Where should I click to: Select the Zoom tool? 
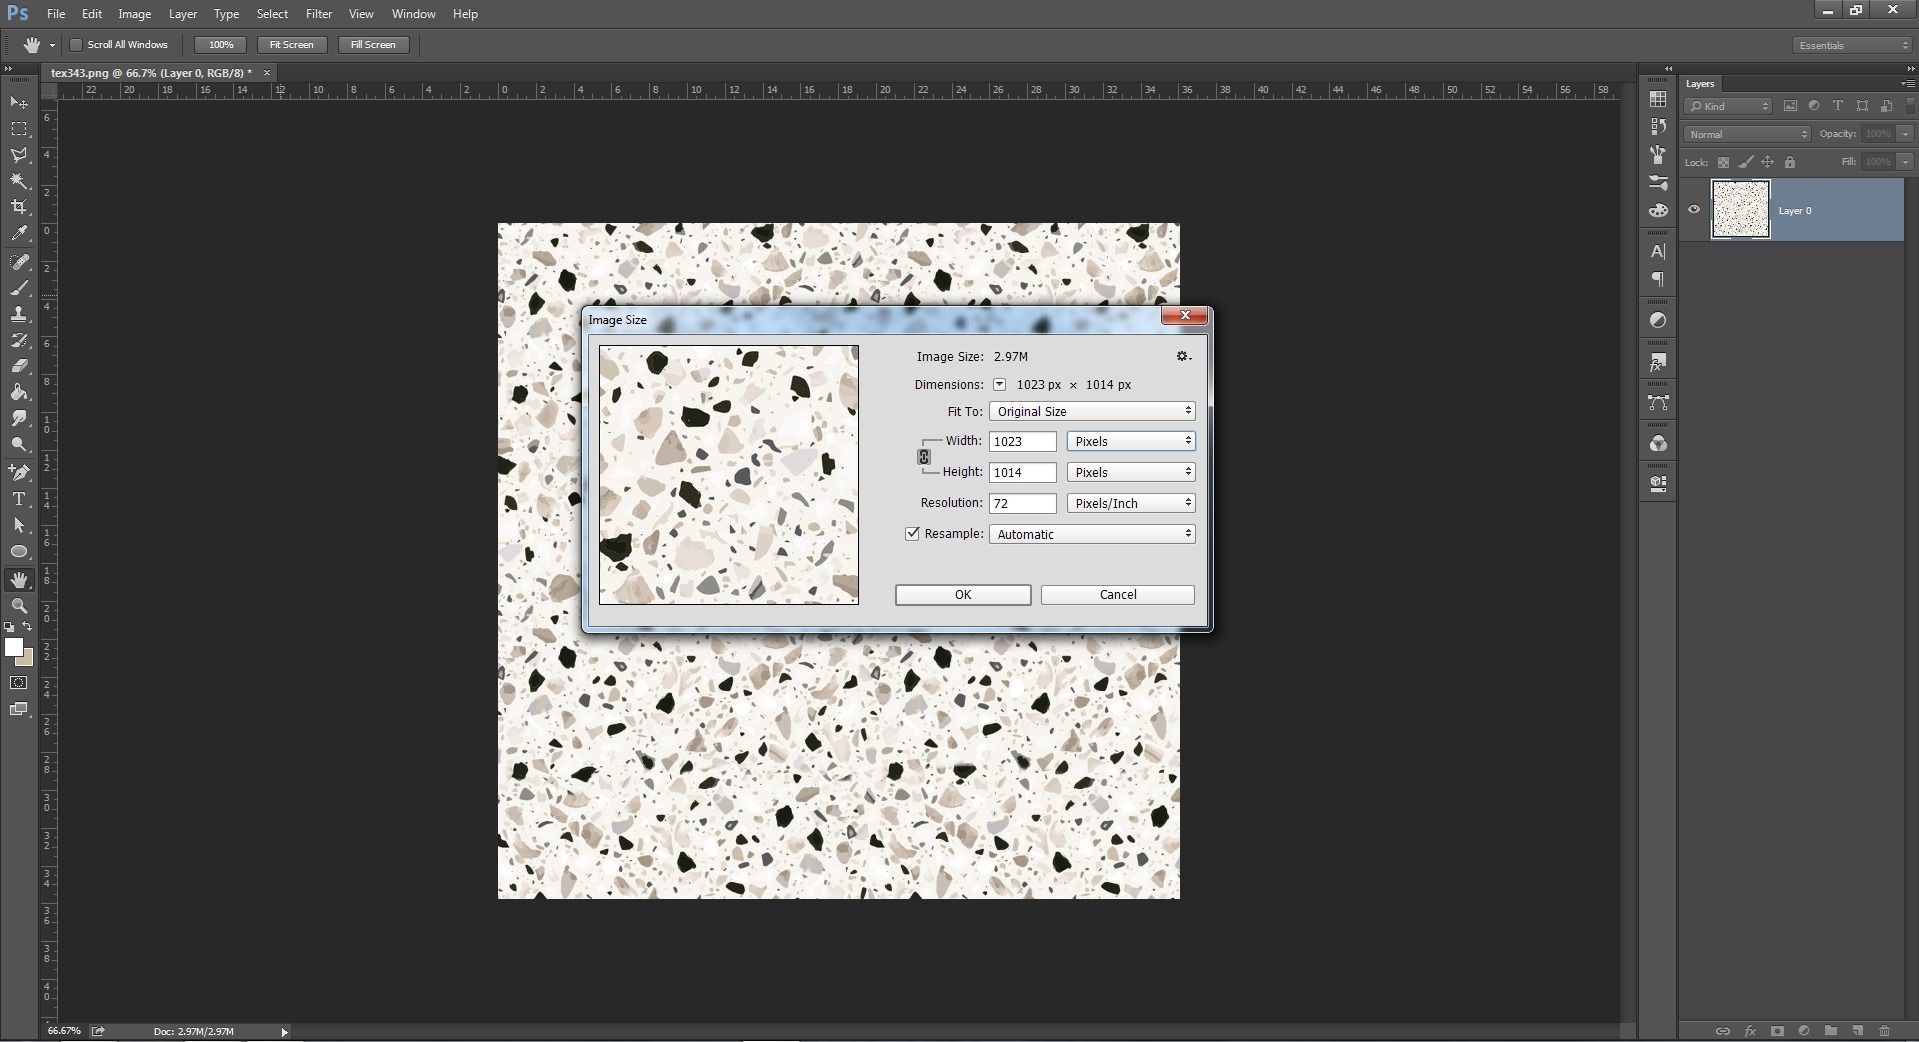coord(19,606)
